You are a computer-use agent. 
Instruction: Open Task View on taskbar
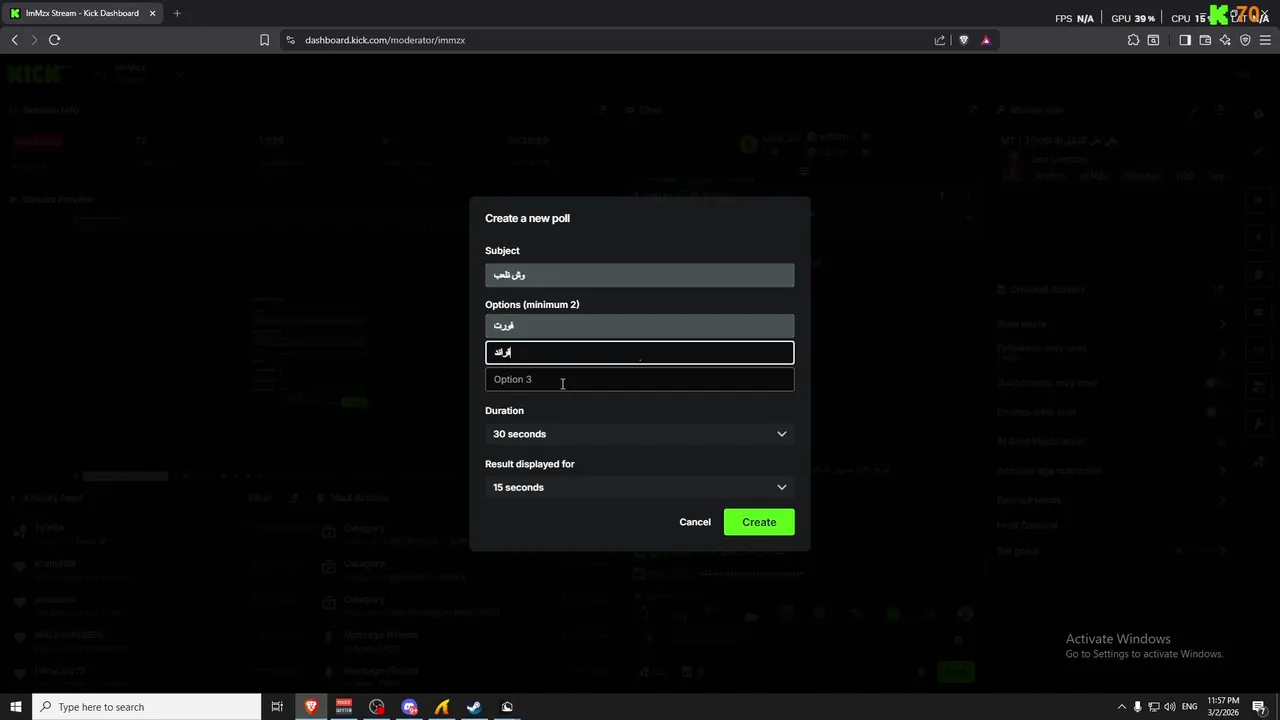[277, 707]
